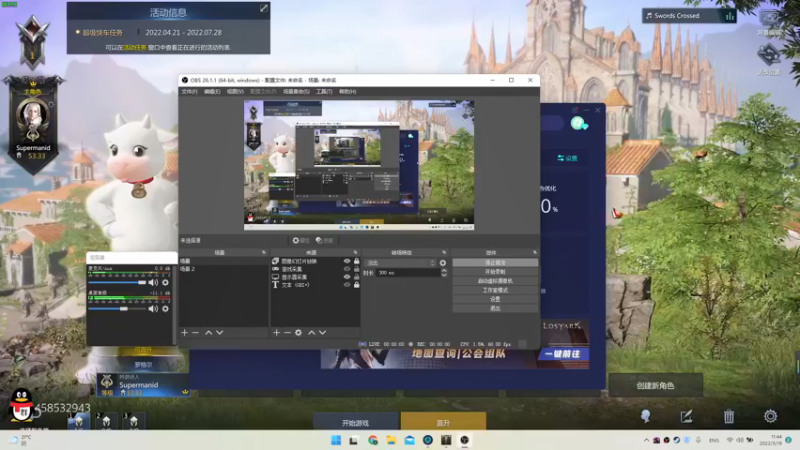Open Windows Start menu on taskbar

[x=336, y=440]
